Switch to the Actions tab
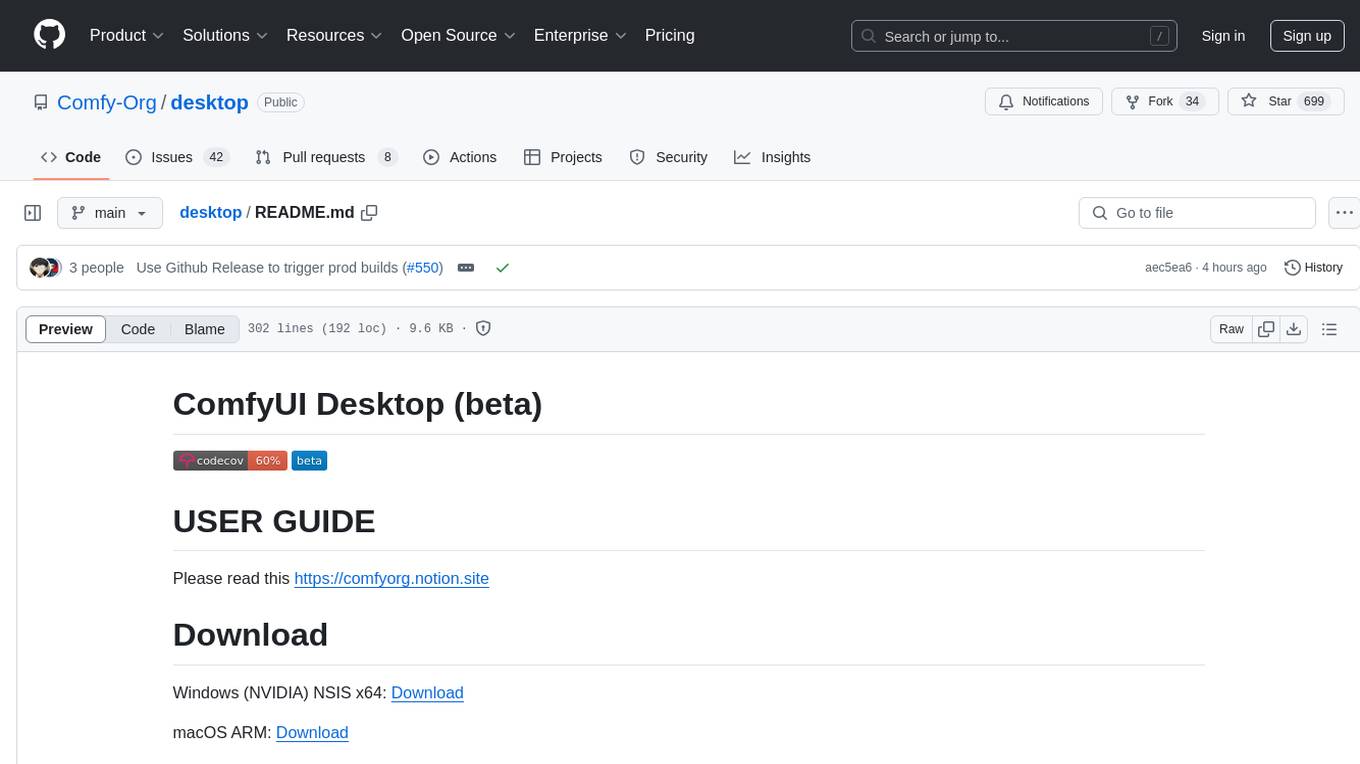The height and width of the screenshot is (764, 1360). tap(460, 157)
